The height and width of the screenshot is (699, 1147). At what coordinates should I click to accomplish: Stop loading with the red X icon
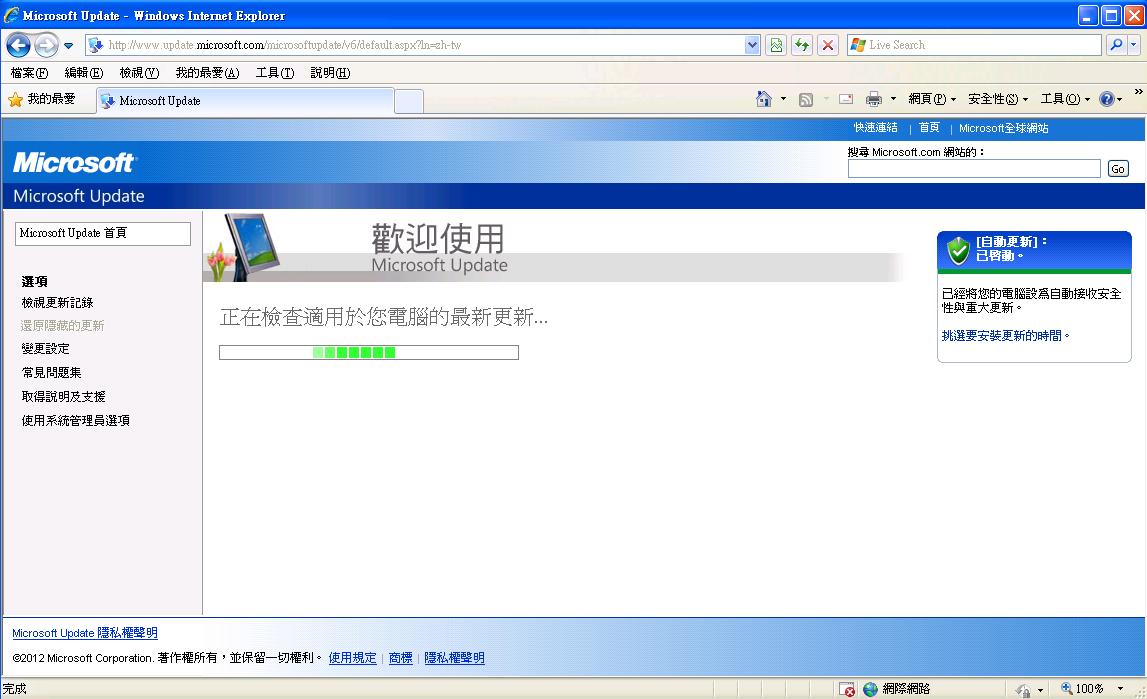pyautogui.click(x=827, y=45)
